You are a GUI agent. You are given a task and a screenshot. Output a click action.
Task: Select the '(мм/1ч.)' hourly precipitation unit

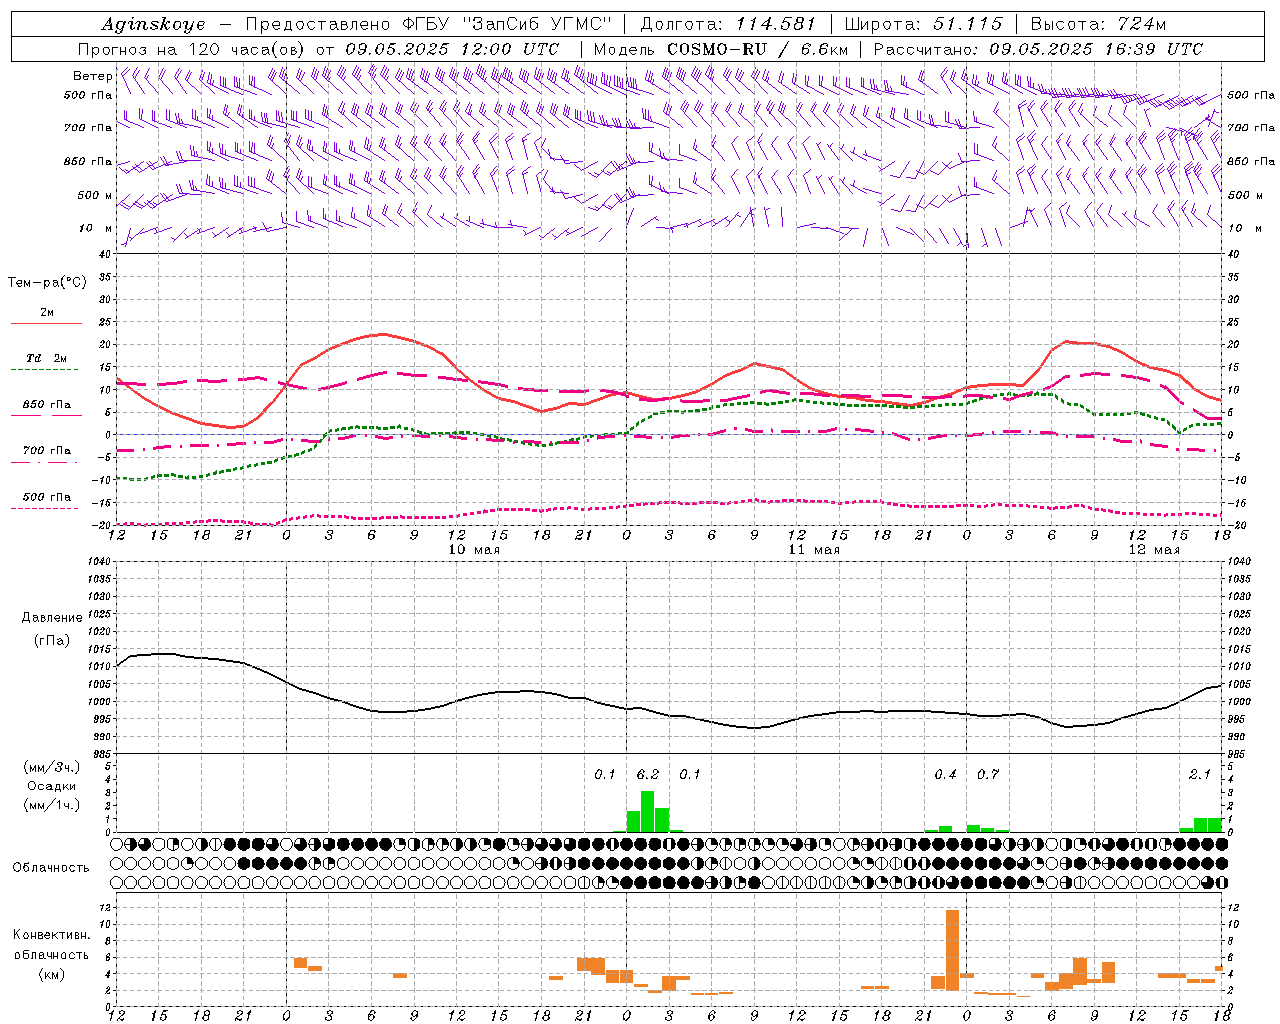point(52,805)
